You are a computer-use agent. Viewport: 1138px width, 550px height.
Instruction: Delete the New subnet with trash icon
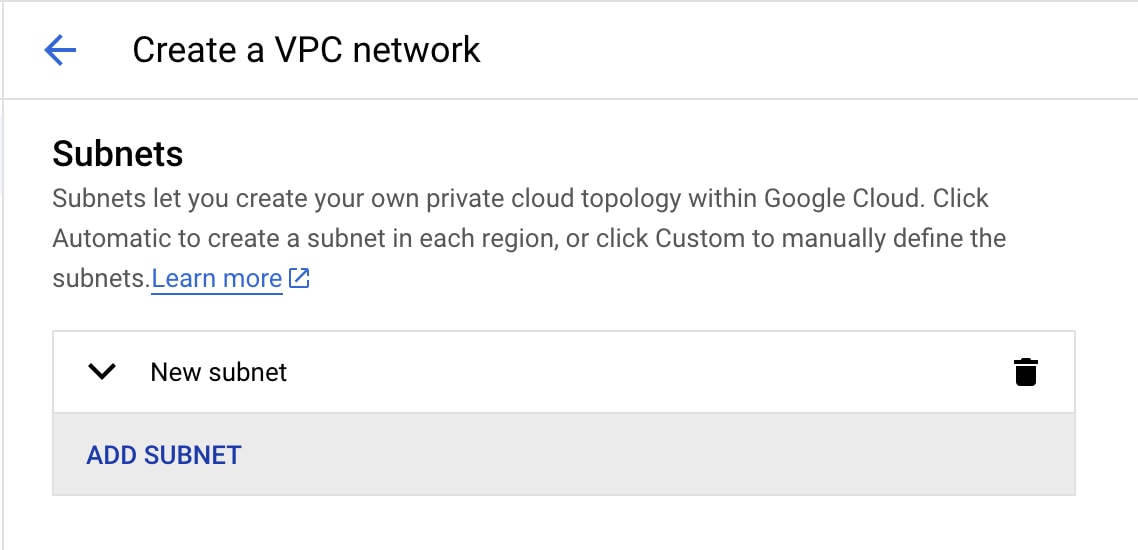point(1026,372)
